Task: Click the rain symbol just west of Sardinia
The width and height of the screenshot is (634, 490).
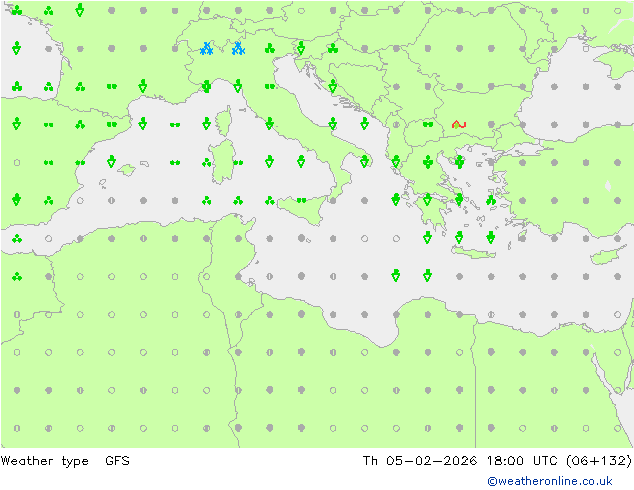Action: [207, 163]
